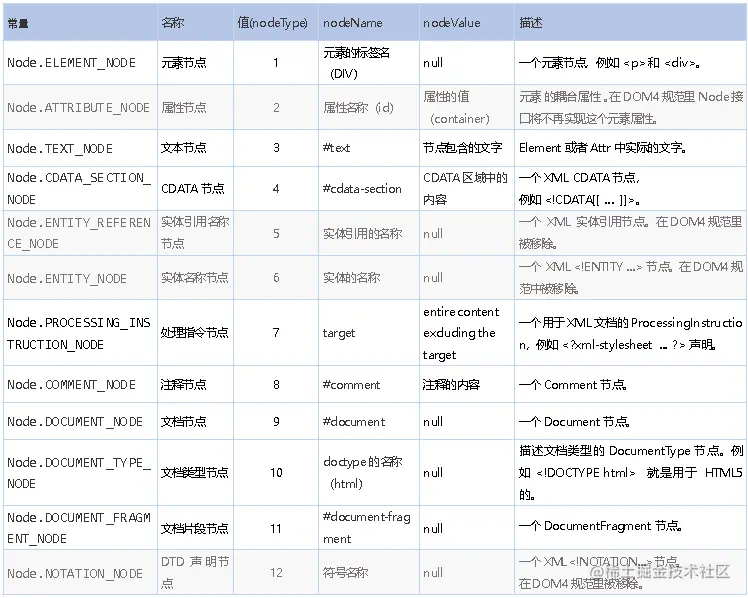Select the target nodeName cell
The image size is (748, 598).
(x=369, y=333)
